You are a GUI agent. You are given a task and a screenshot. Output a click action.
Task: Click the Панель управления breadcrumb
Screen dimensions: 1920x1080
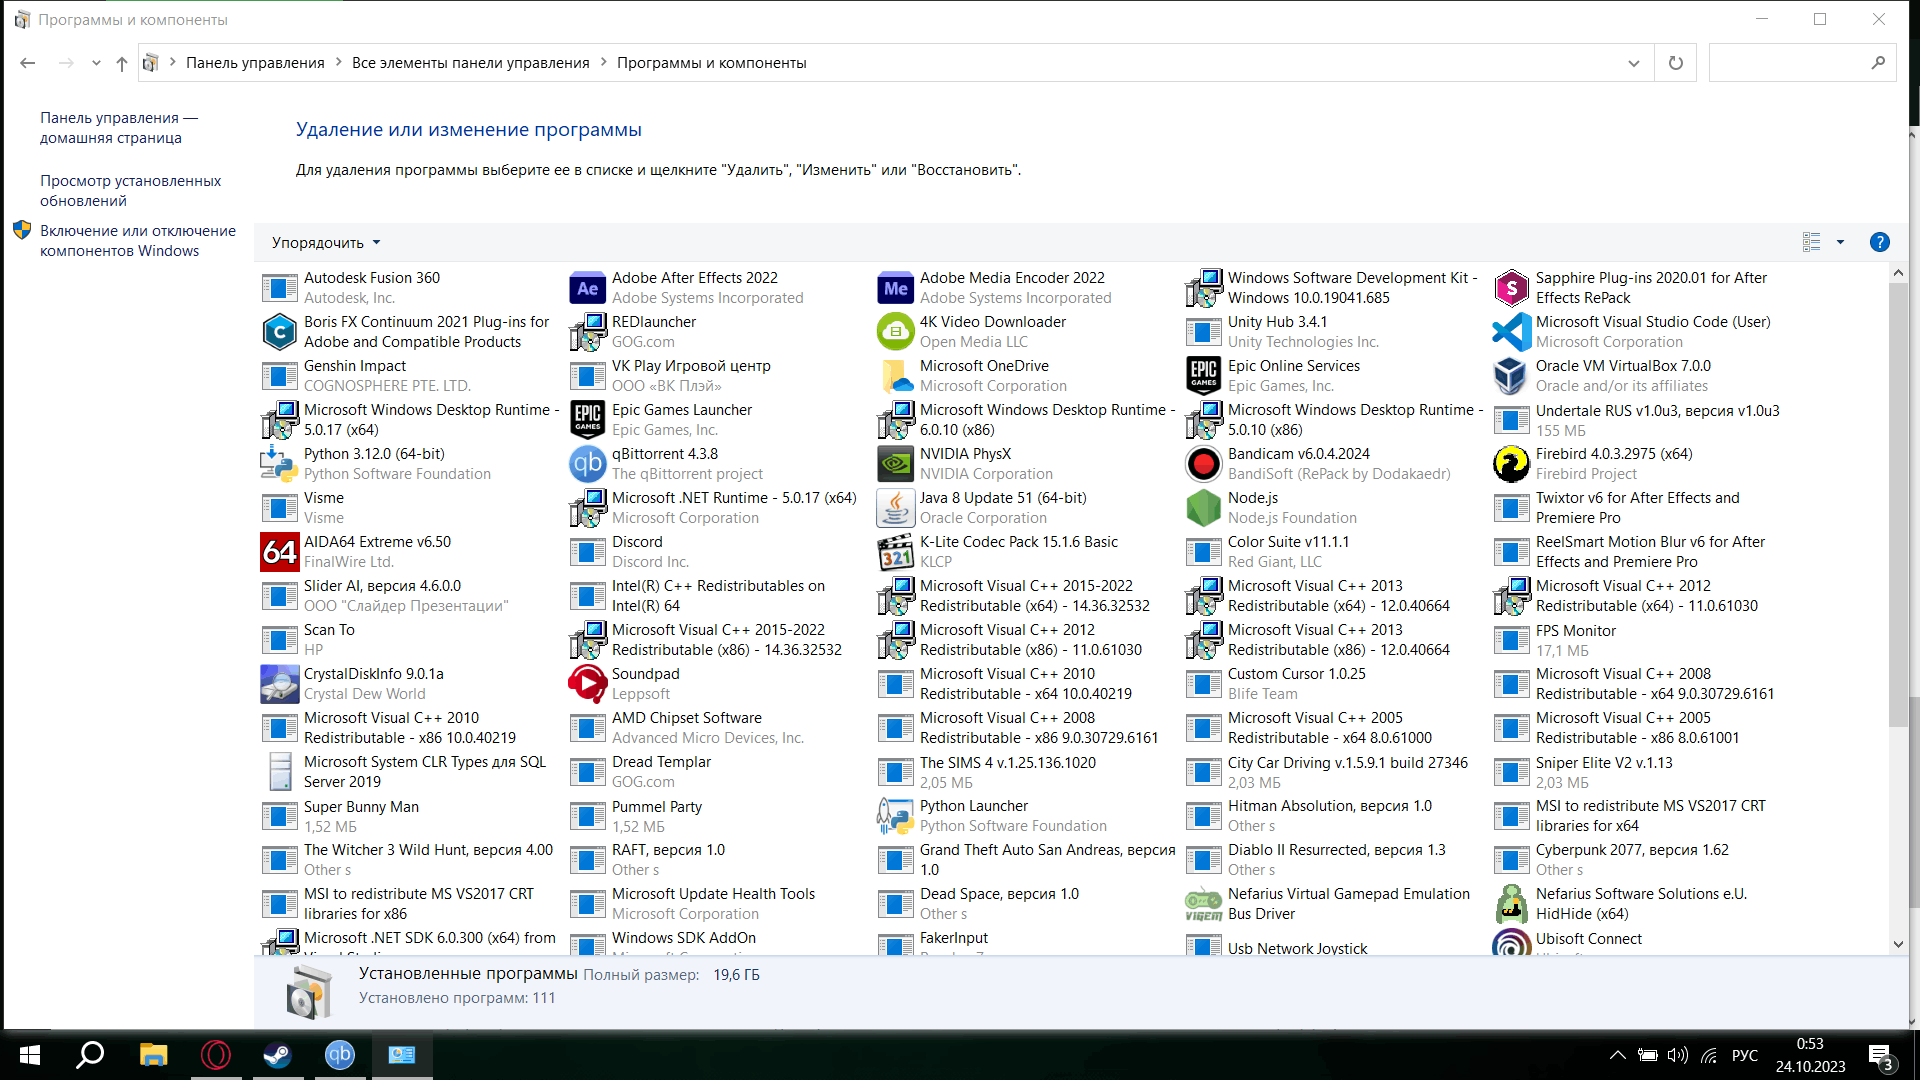[255, 63]
